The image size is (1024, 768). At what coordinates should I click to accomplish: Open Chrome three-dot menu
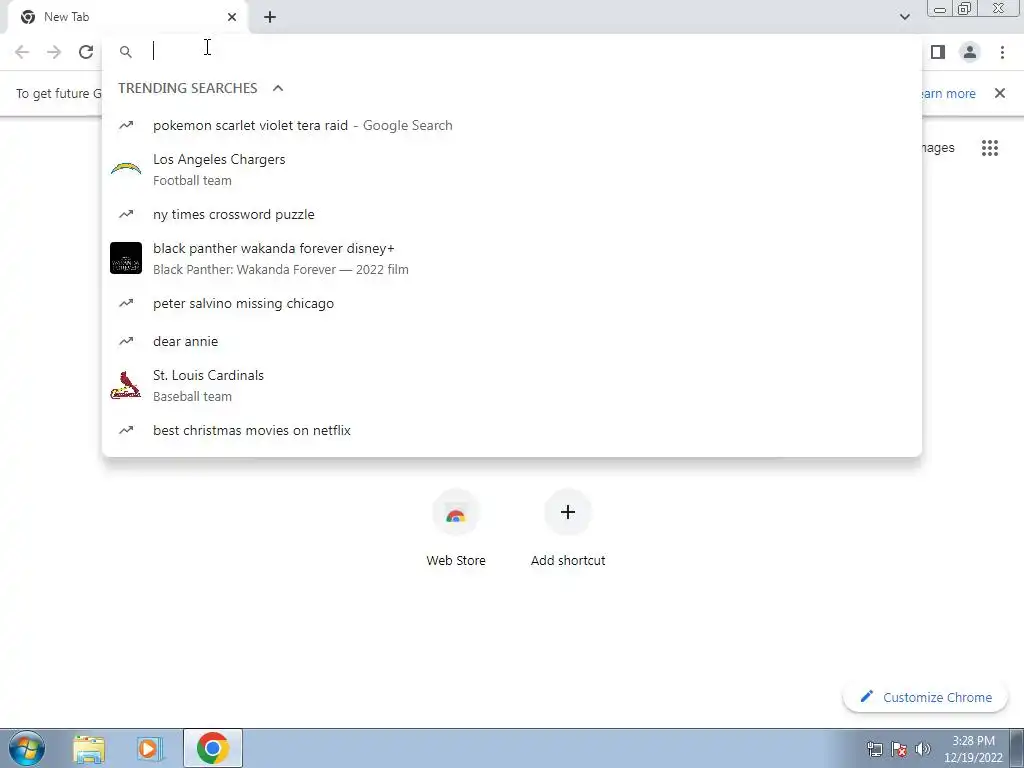coord(1002,52)
